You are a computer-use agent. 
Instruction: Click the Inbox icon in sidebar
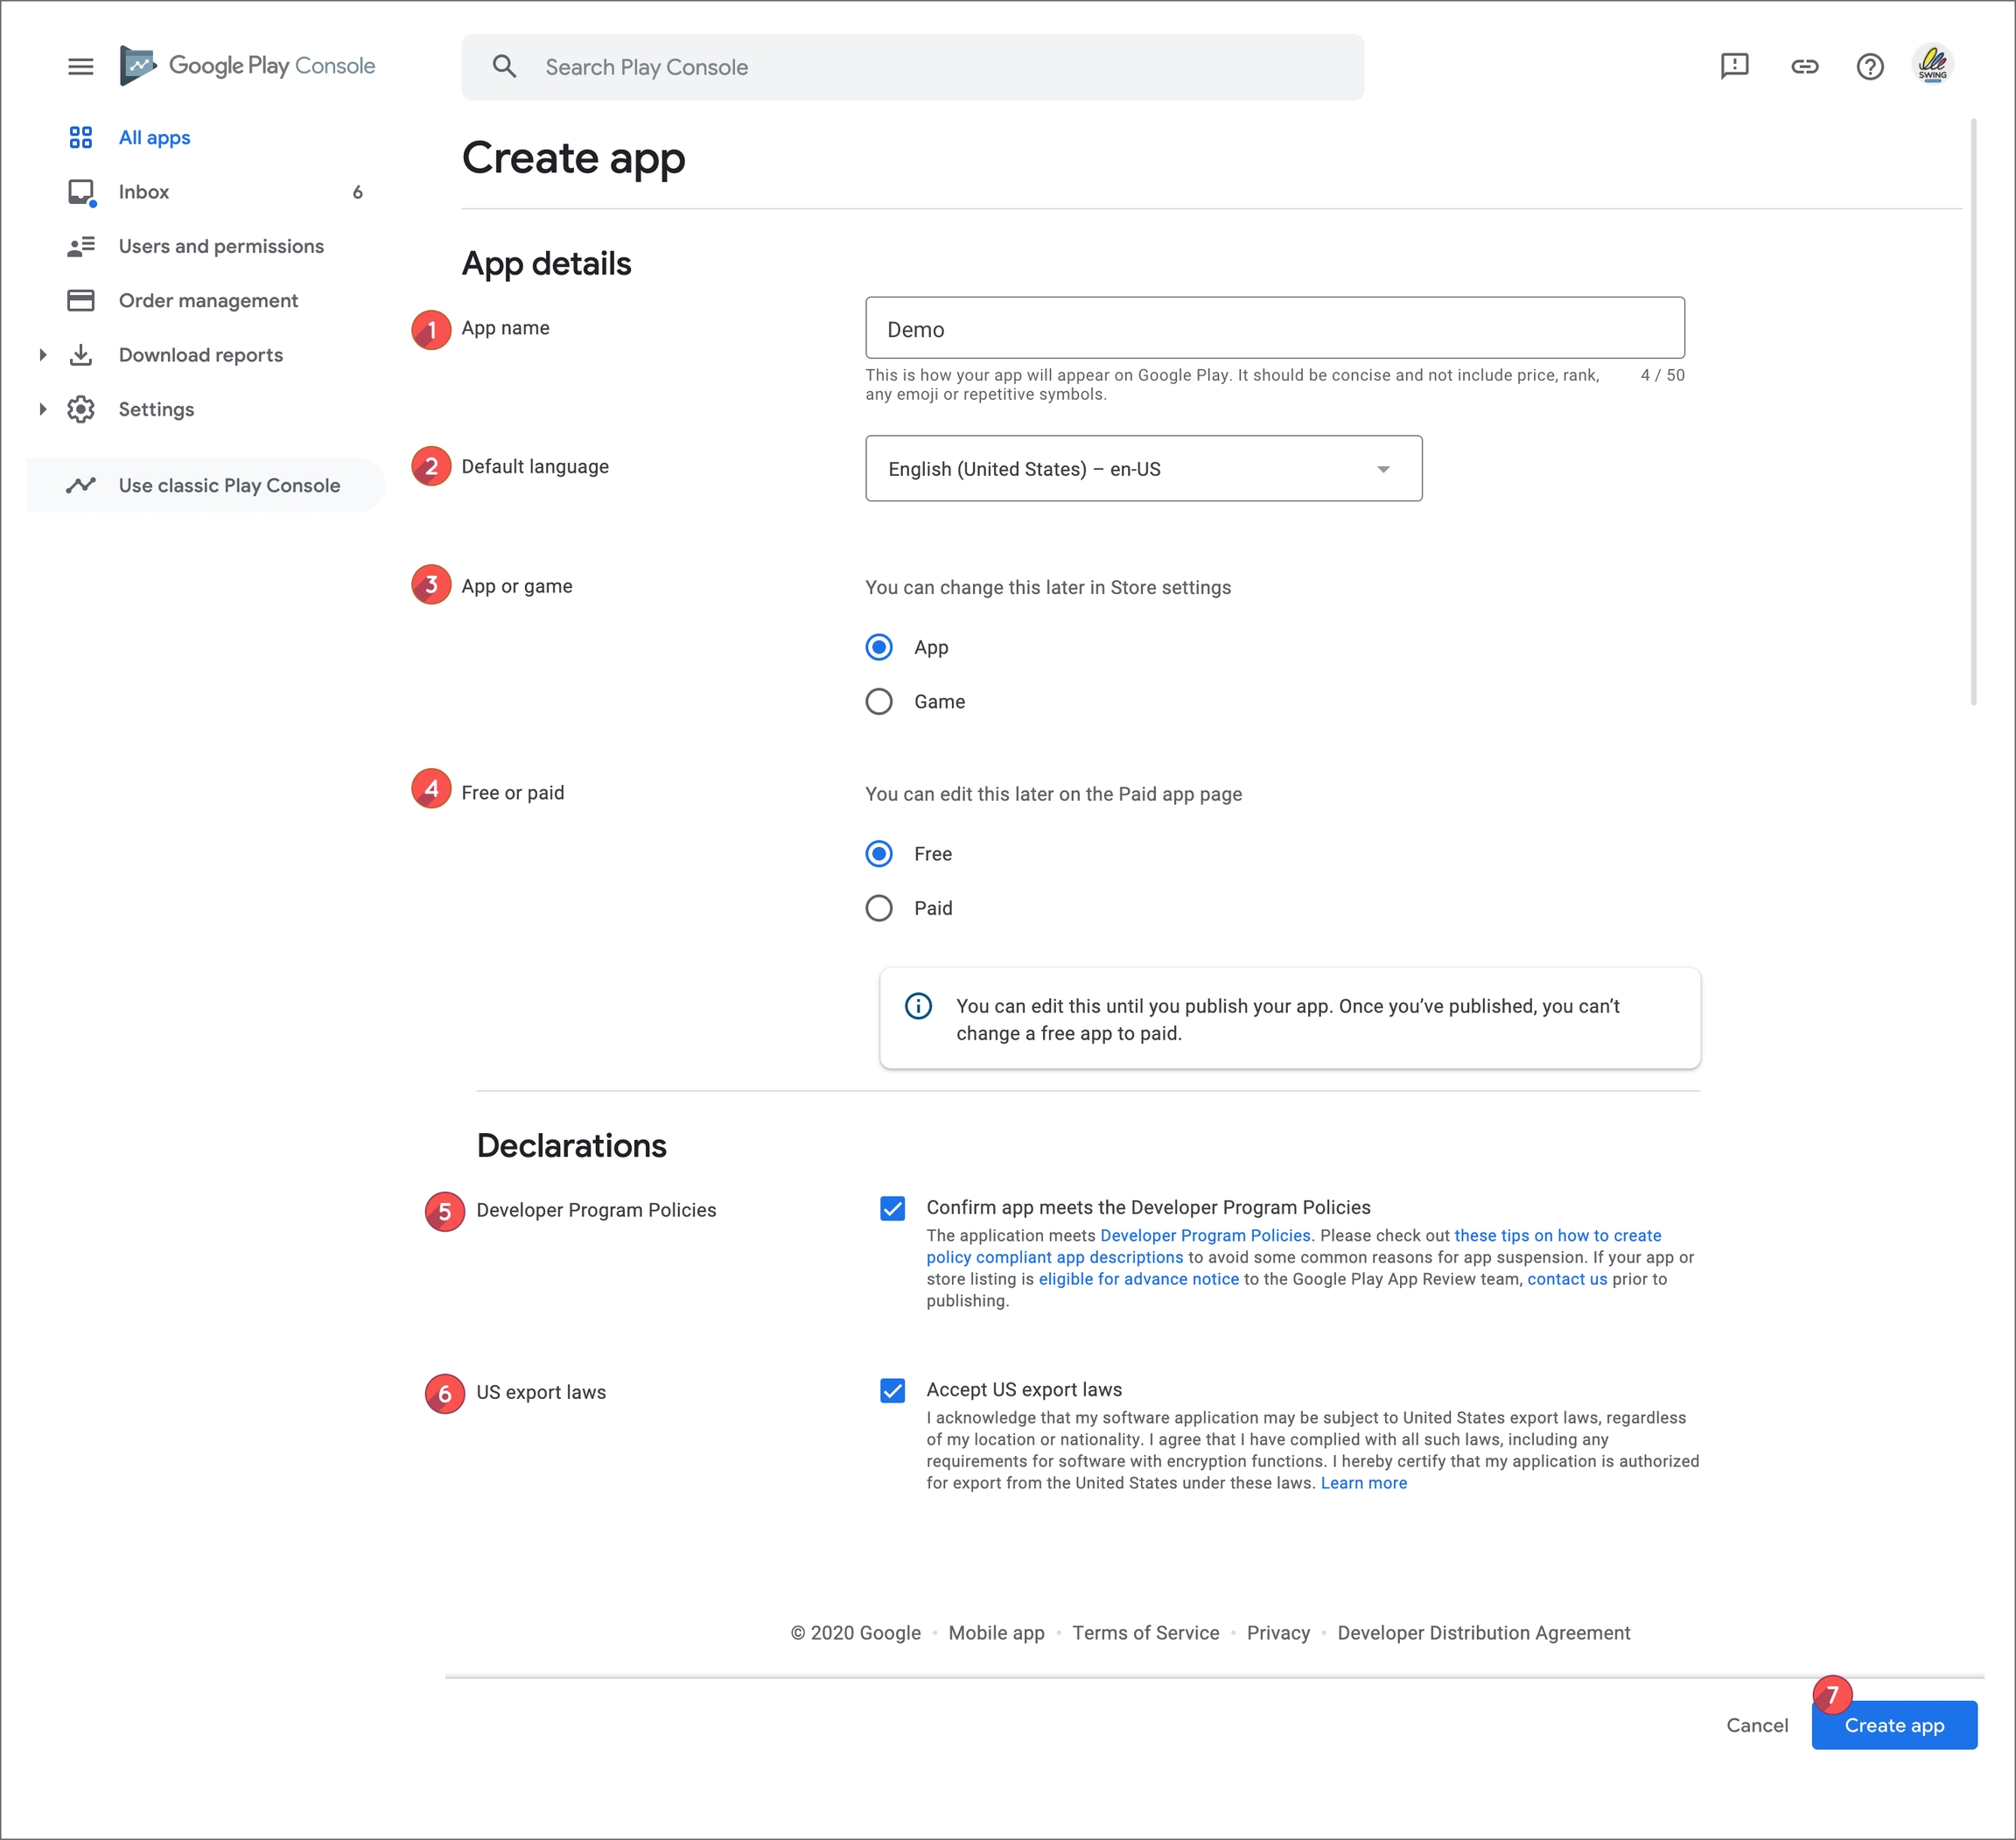81,192
